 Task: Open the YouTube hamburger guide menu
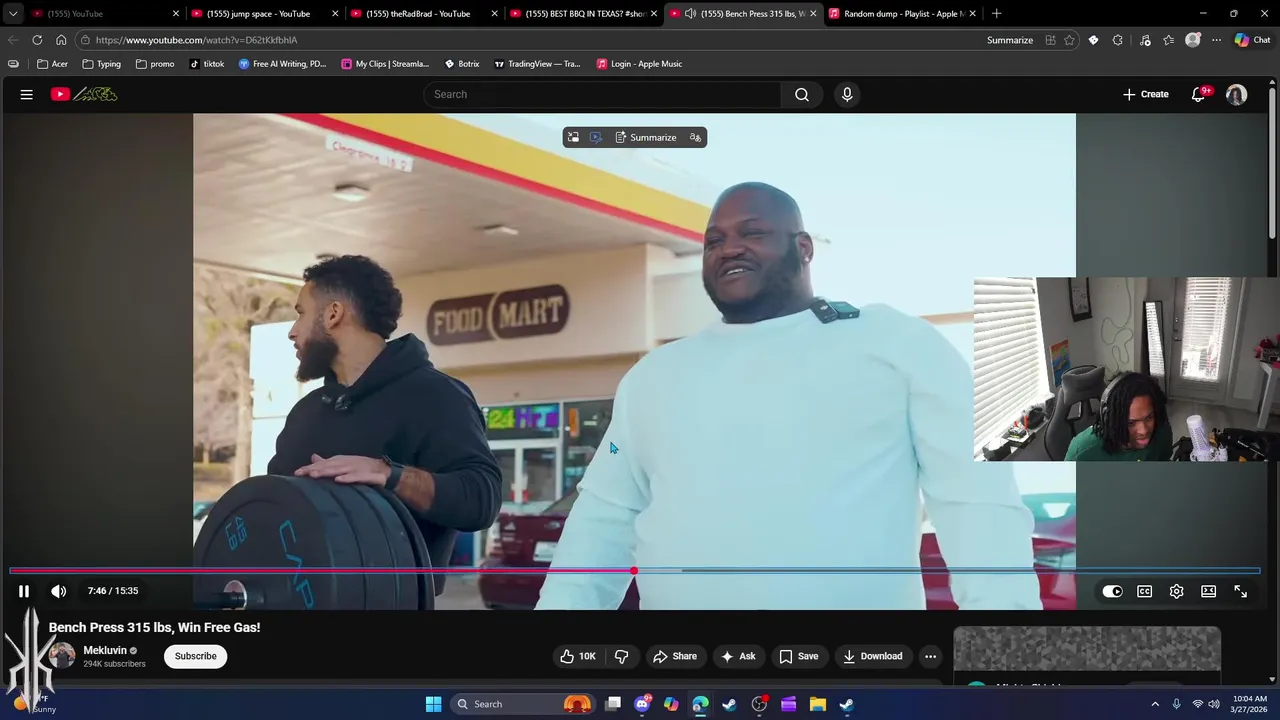click(x=27, y=94)
